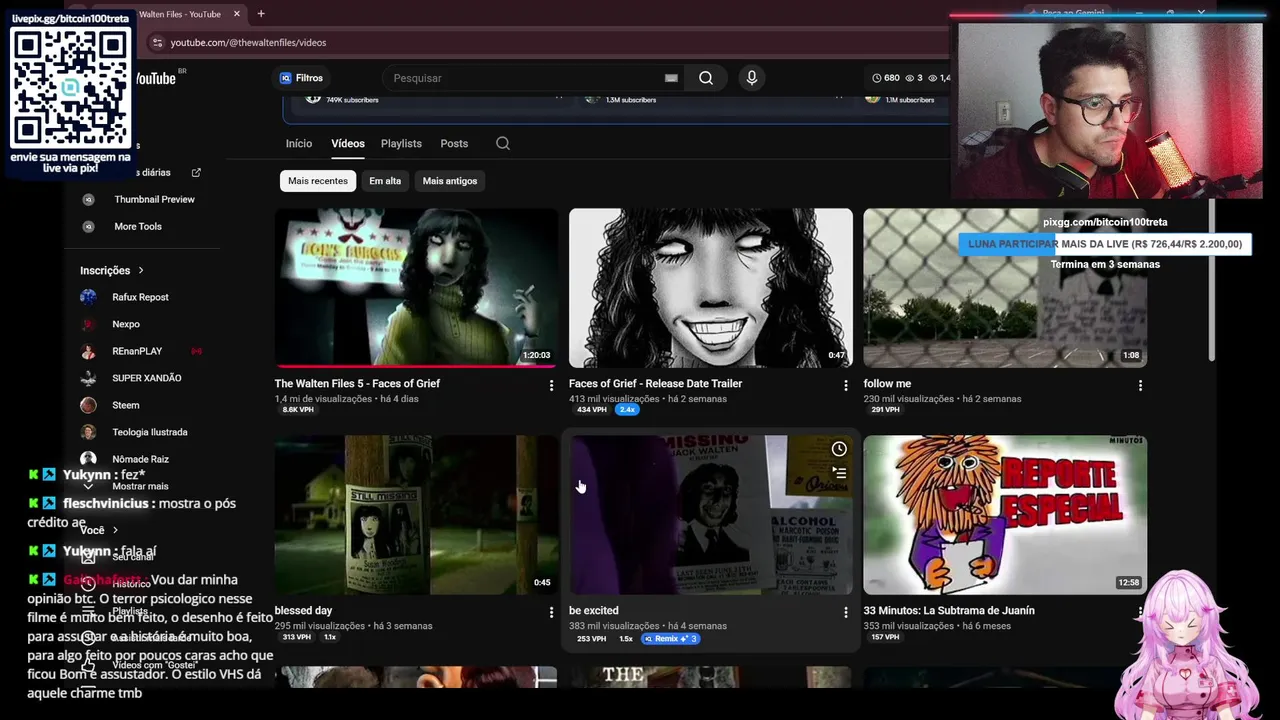This screenshot has height=720, width=1280.
Task: Click the Inscrições sidebar heading
Action: click(x=105, y=270)
